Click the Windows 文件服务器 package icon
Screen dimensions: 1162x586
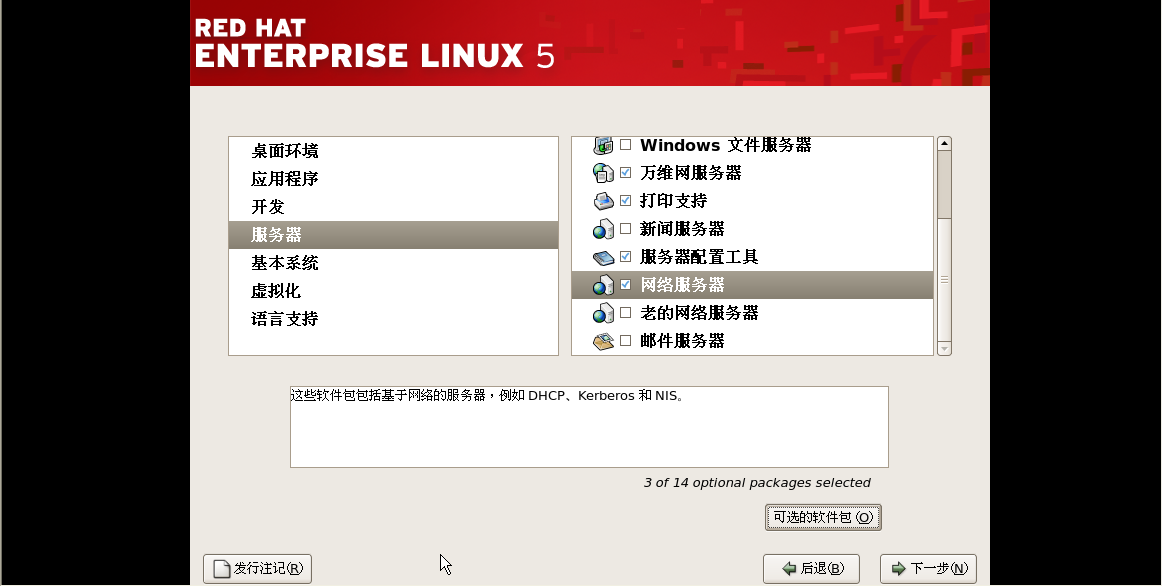pyautogui.click(x=603, y=146)
